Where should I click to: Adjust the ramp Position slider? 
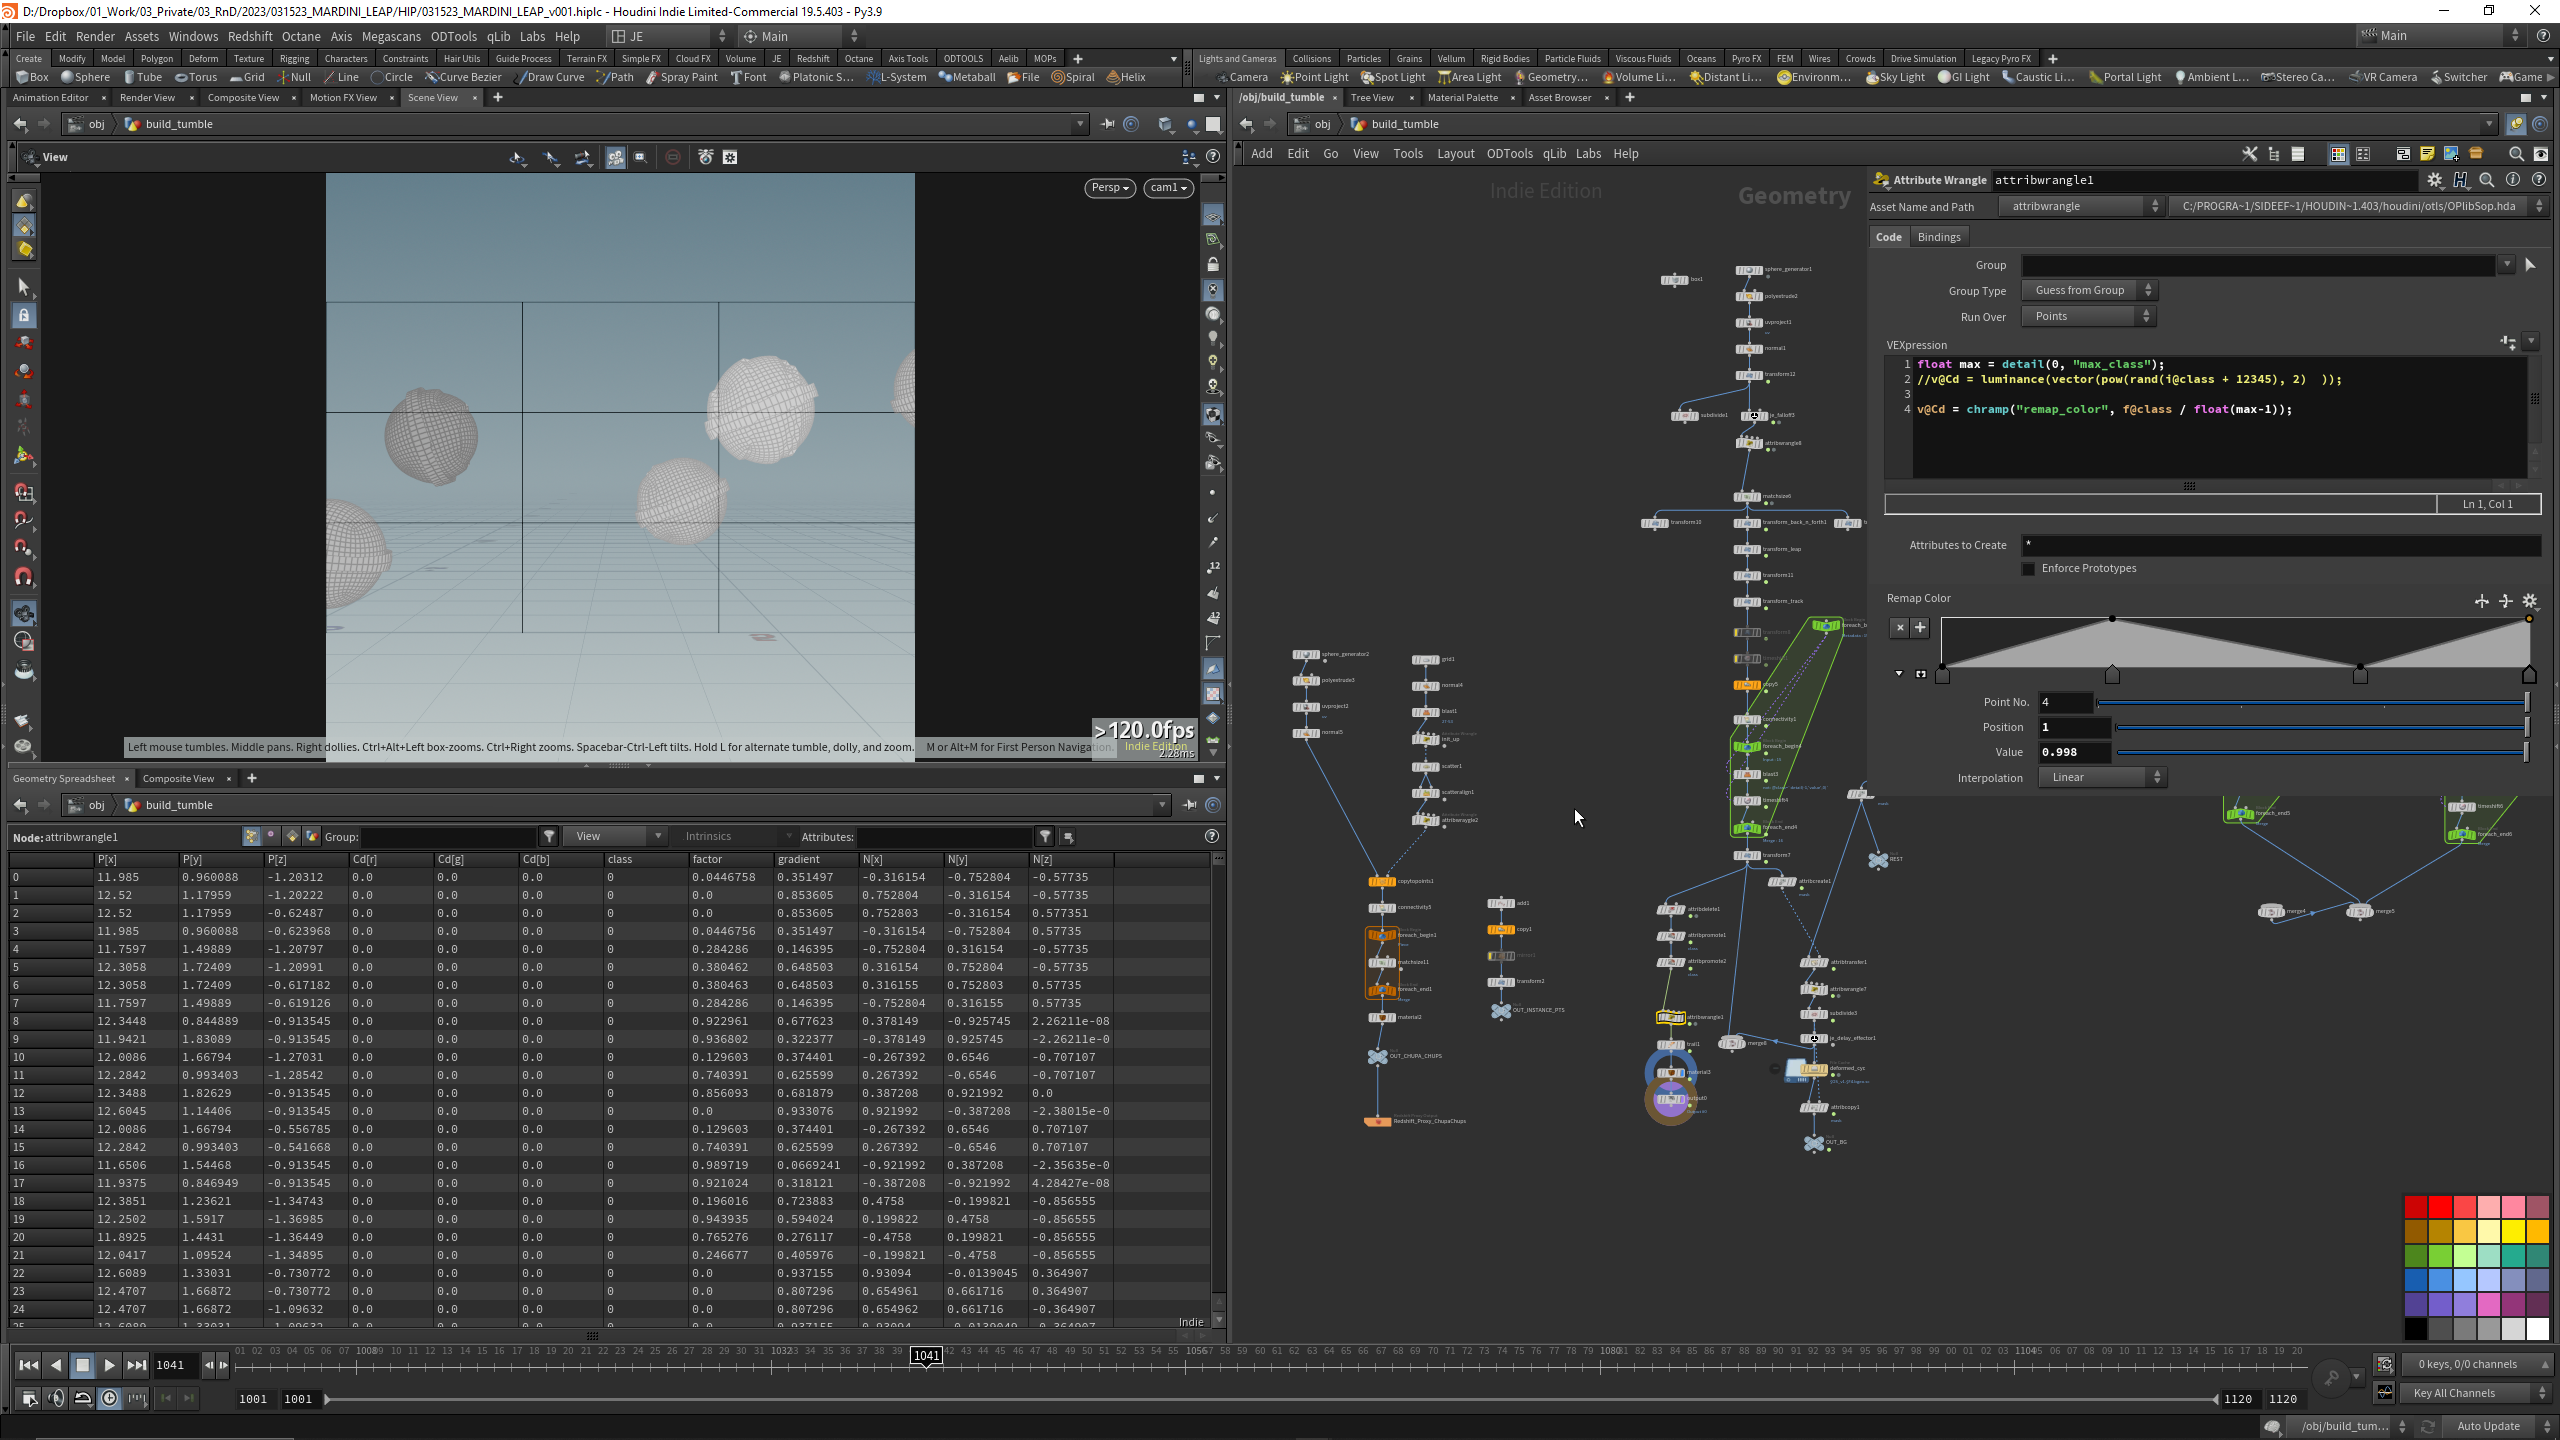2322,727
